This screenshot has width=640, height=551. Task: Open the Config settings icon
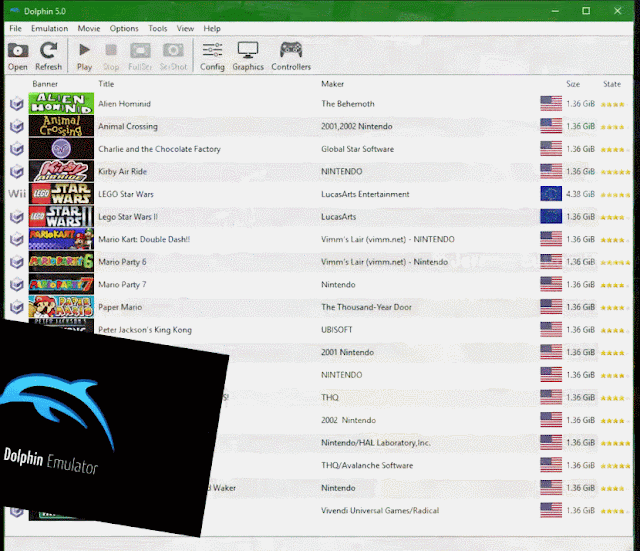coord(212,56)
